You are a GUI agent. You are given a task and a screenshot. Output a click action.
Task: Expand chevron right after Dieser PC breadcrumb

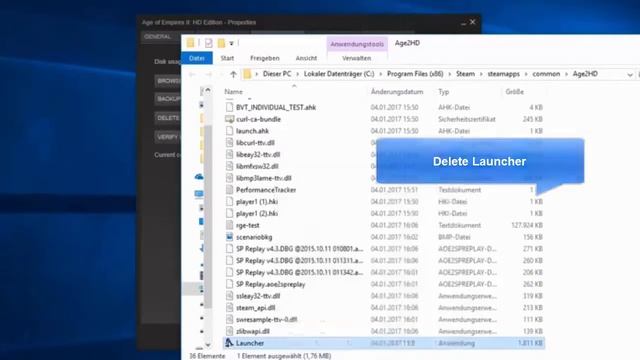pos(298,74)
